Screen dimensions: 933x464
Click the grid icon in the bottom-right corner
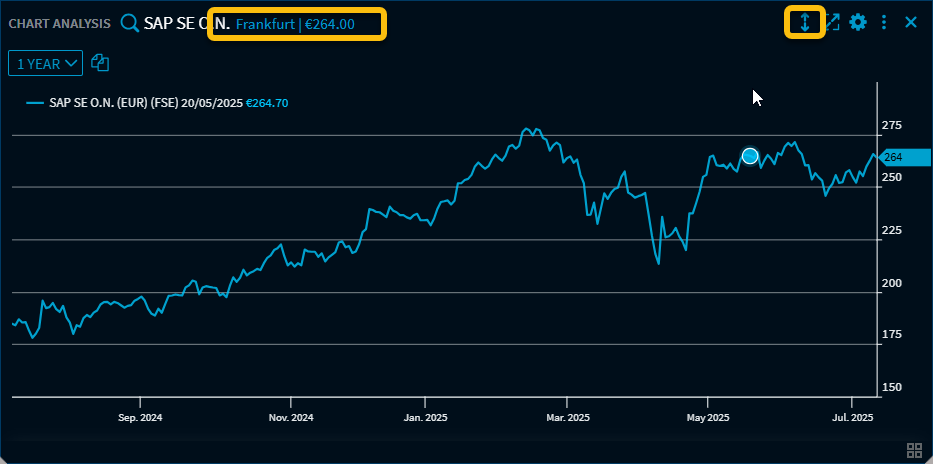913,450
